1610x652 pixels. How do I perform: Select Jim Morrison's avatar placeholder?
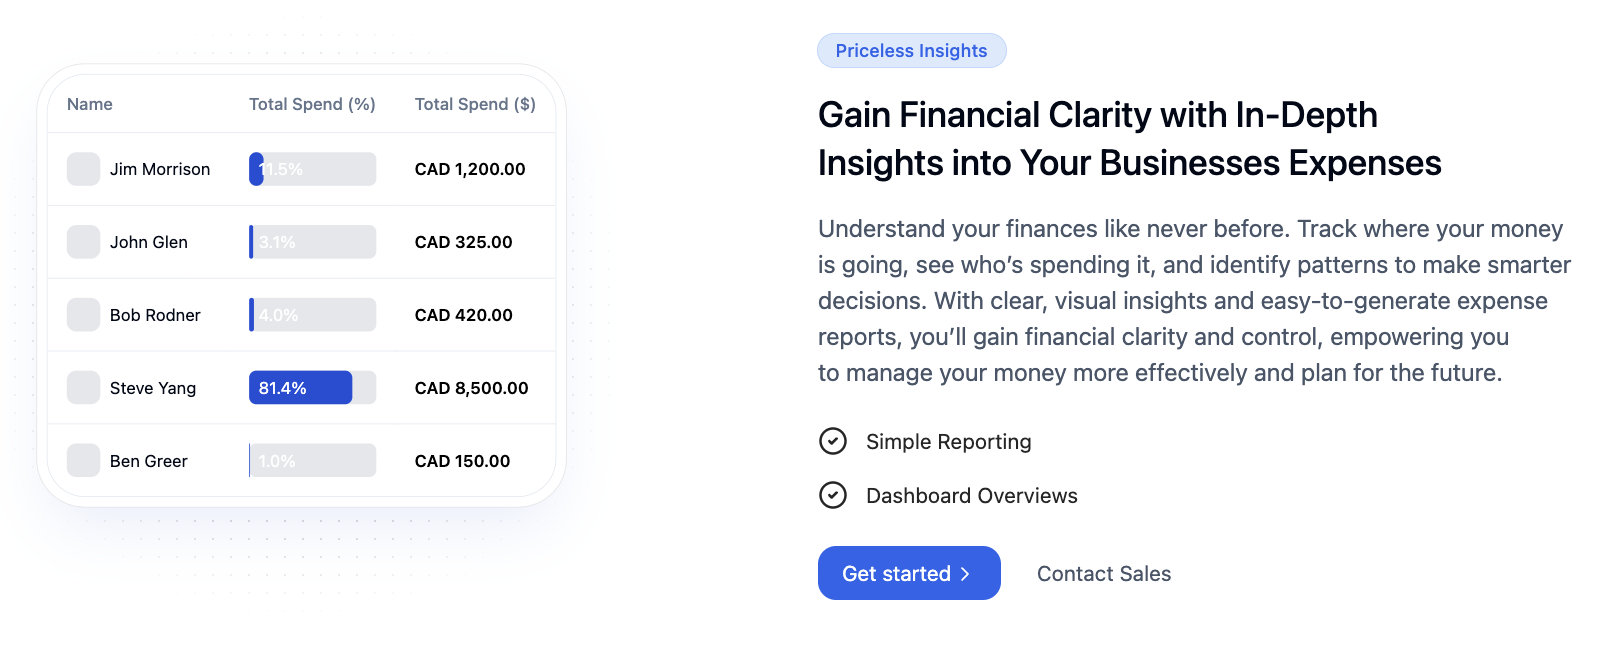83,169
